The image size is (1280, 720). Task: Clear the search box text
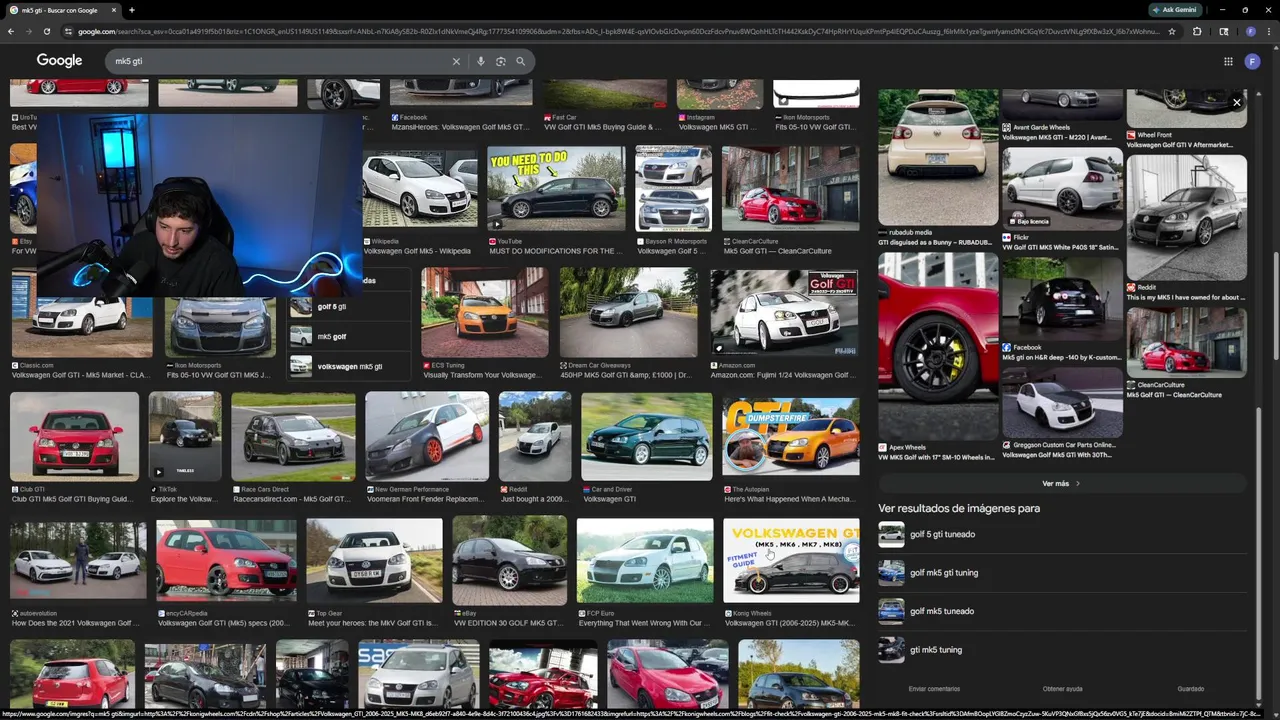456,61
